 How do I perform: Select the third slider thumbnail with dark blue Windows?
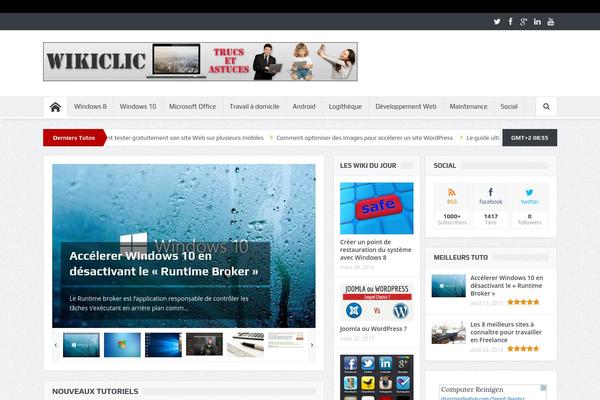pos(163,345)
